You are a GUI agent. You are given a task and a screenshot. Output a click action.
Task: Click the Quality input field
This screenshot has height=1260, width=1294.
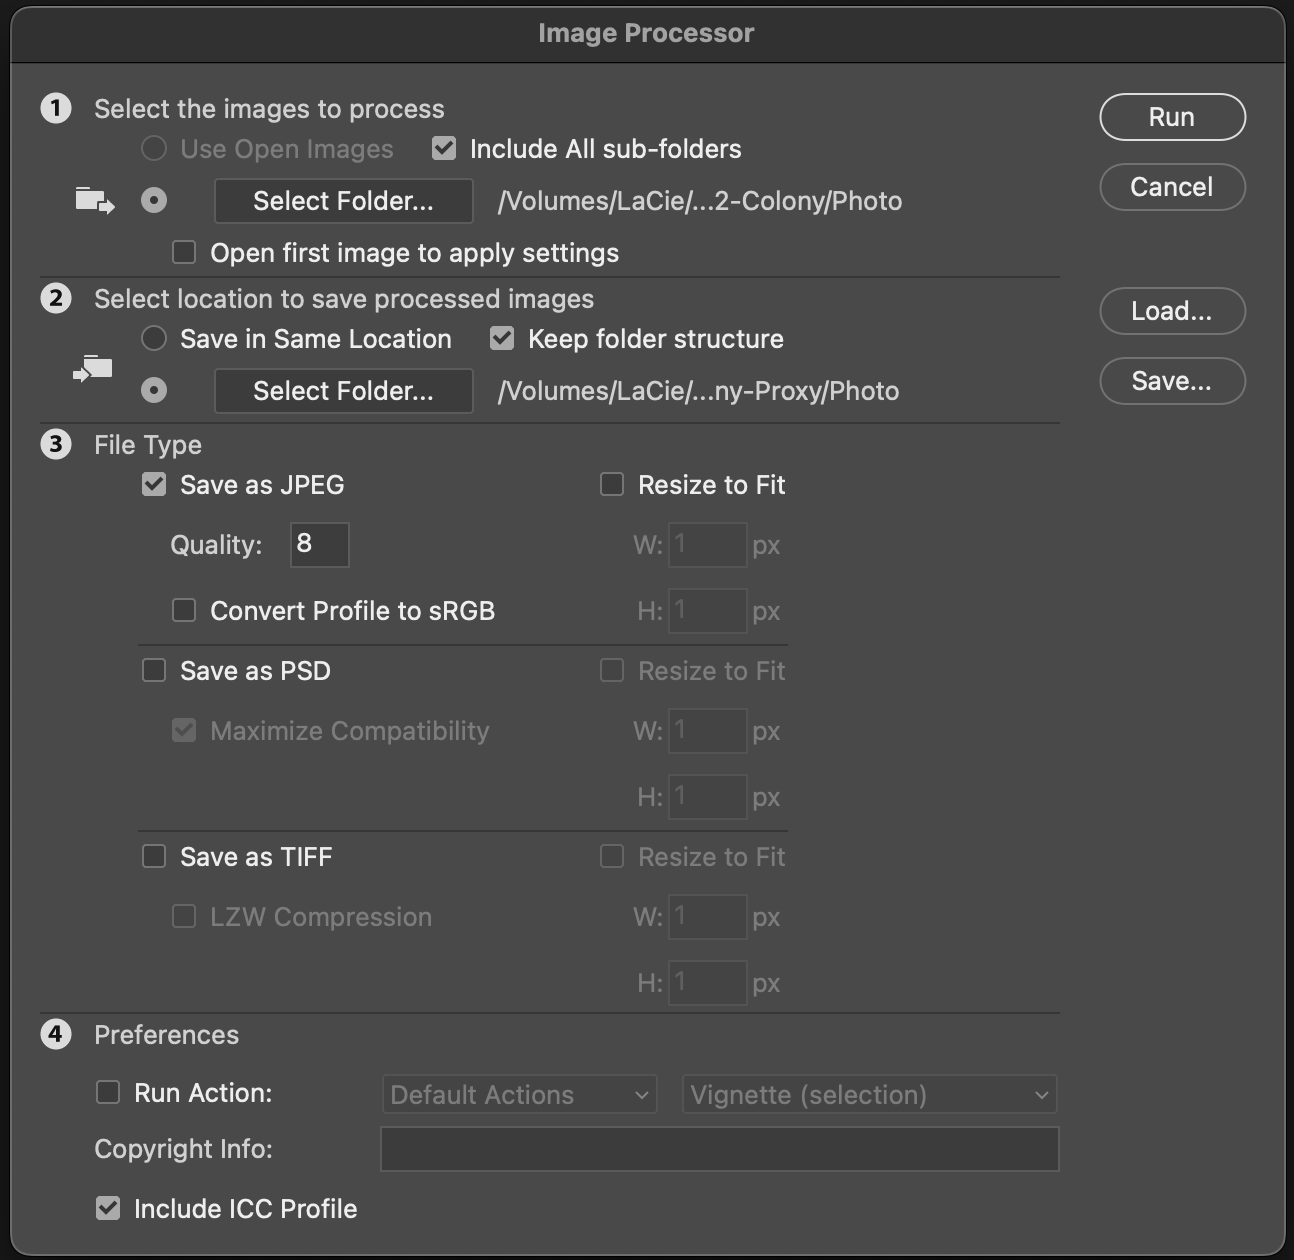[318, 544]
